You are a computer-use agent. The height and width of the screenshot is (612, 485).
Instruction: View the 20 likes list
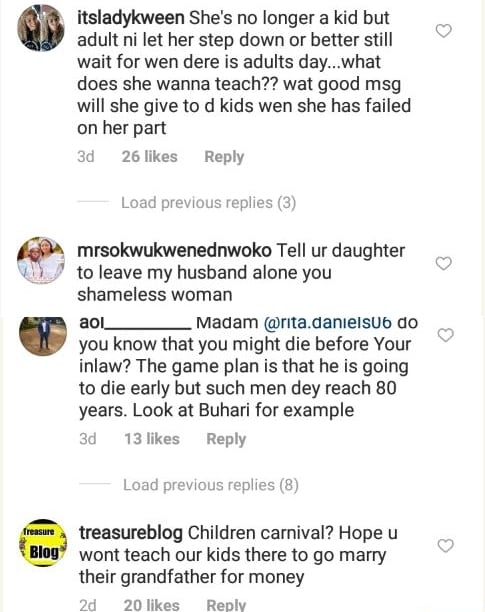point(151,605)
